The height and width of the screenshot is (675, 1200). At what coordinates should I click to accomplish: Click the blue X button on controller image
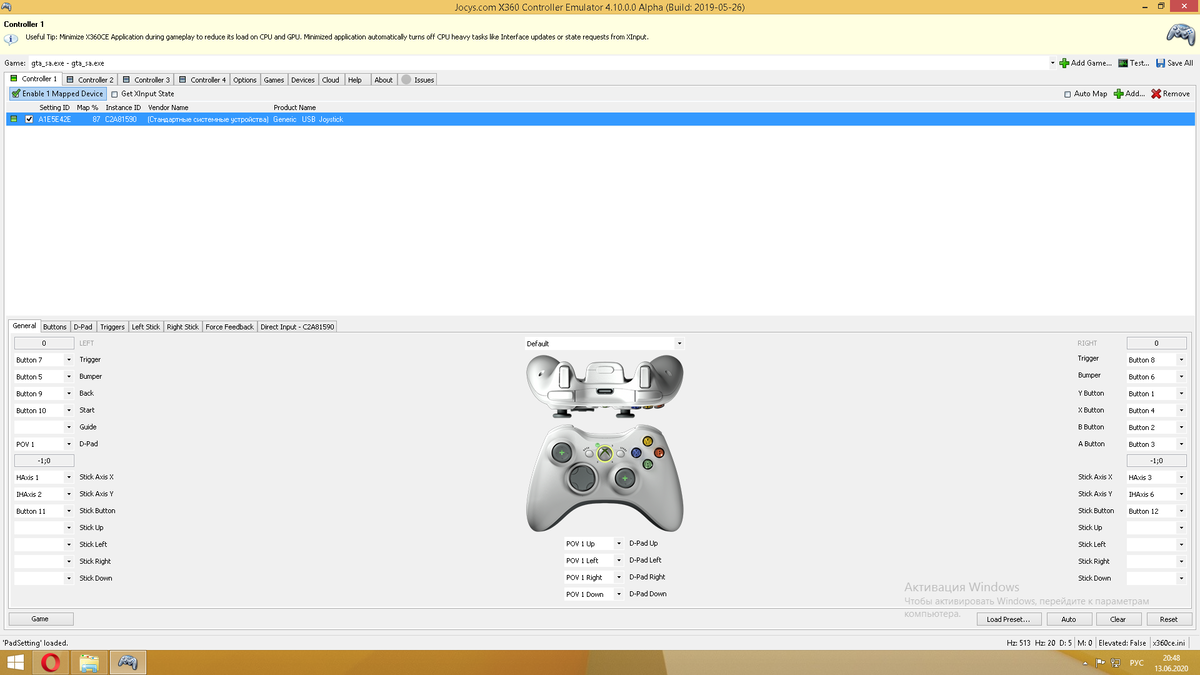(636, 452)
